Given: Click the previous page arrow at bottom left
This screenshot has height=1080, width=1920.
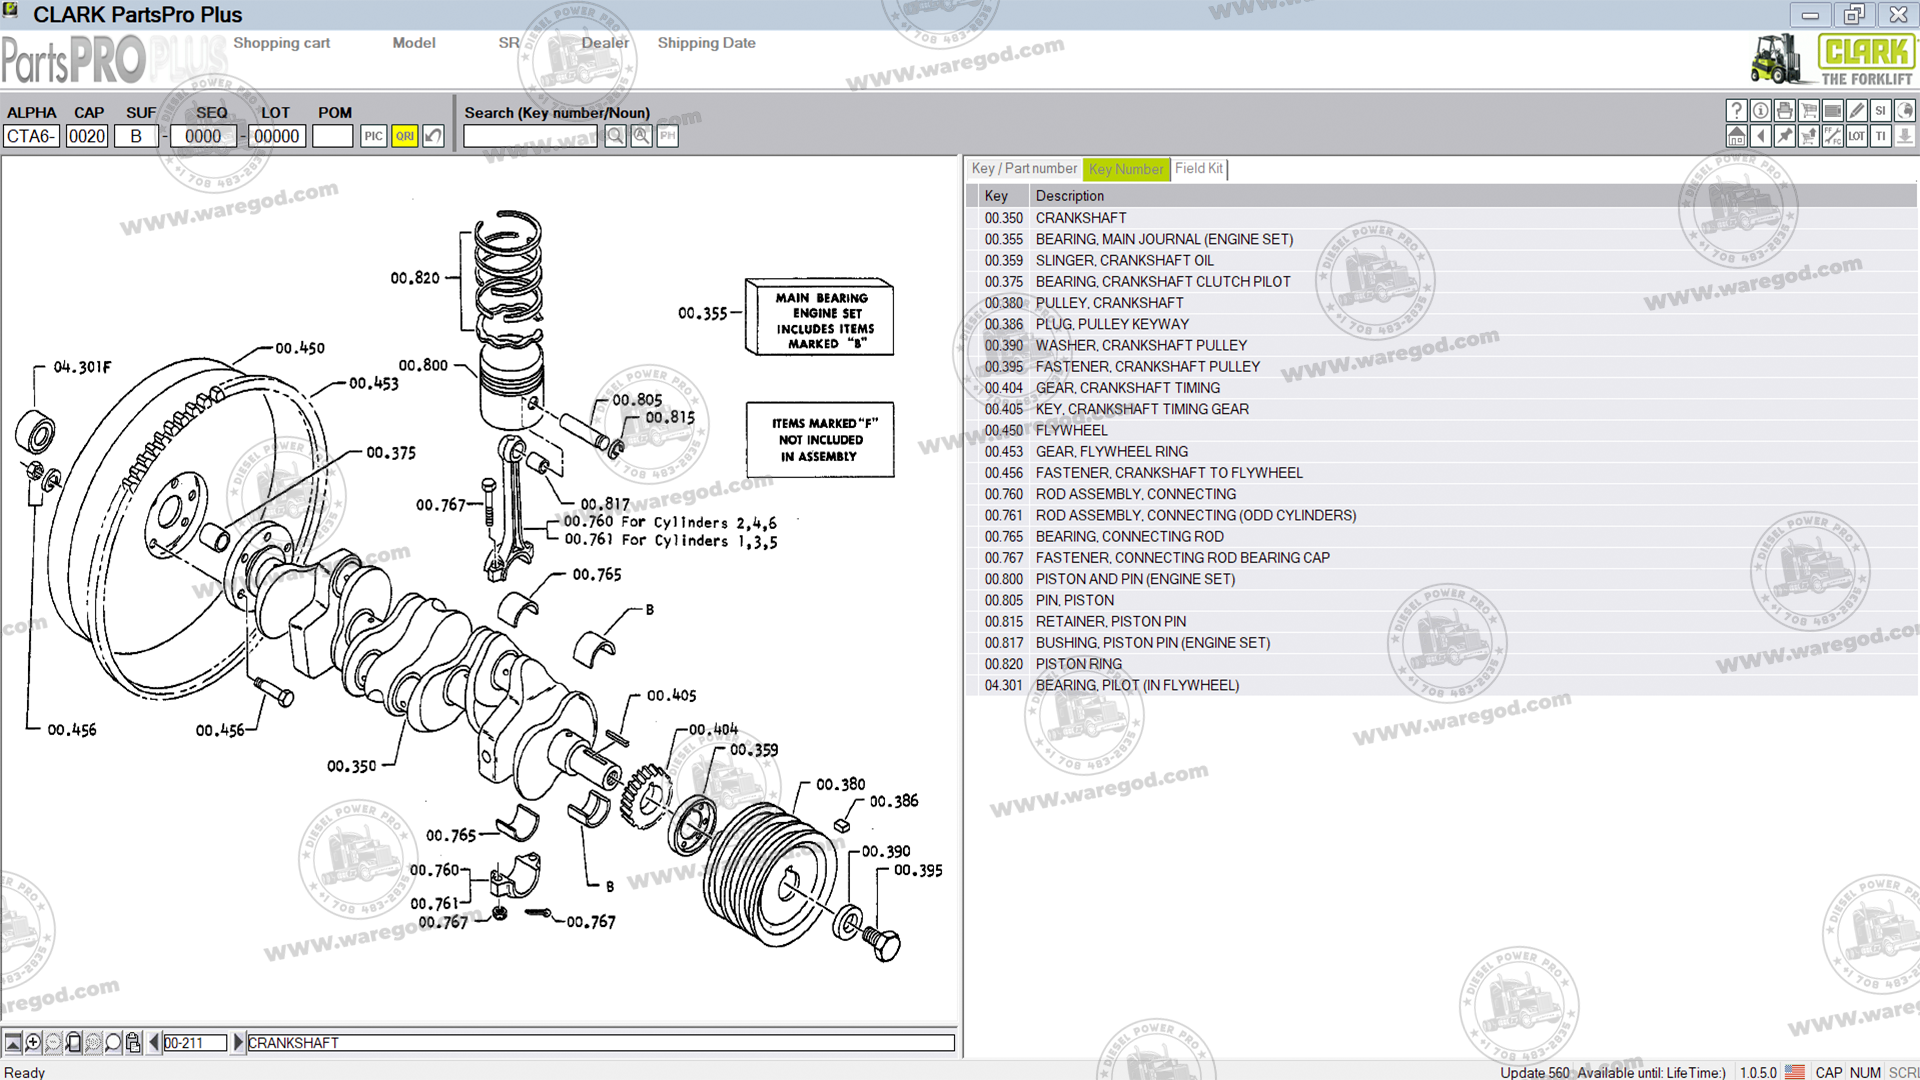Looking at the screenshot, I should [x=153, y=1042].
